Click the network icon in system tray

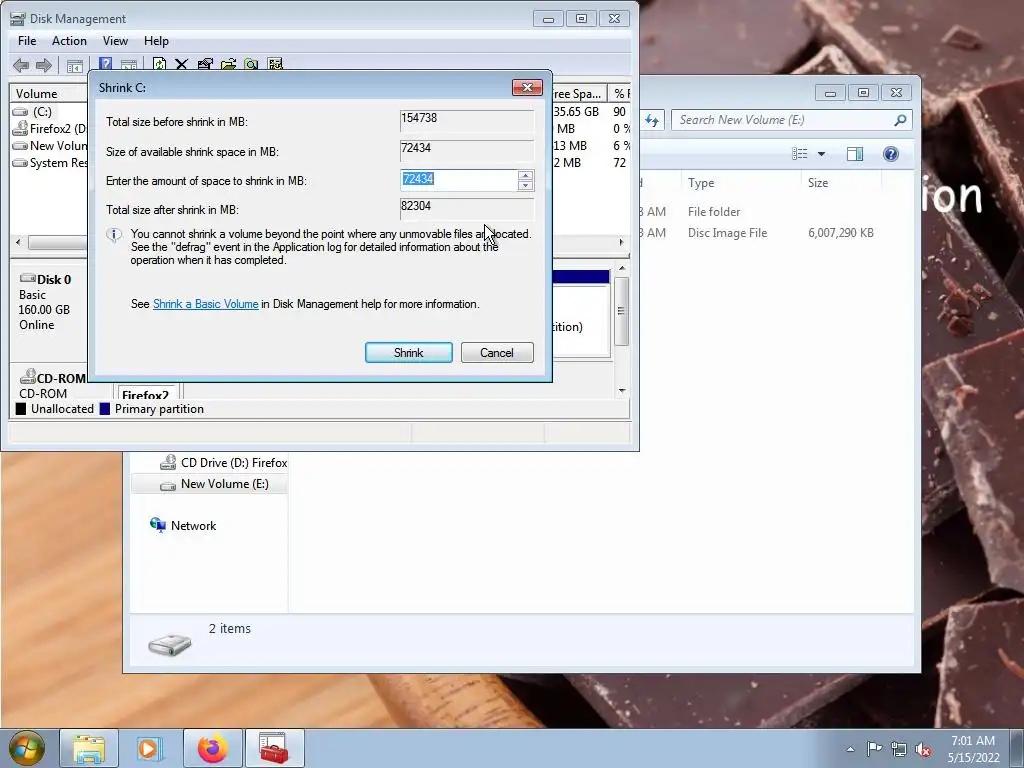tap(899, 748)
